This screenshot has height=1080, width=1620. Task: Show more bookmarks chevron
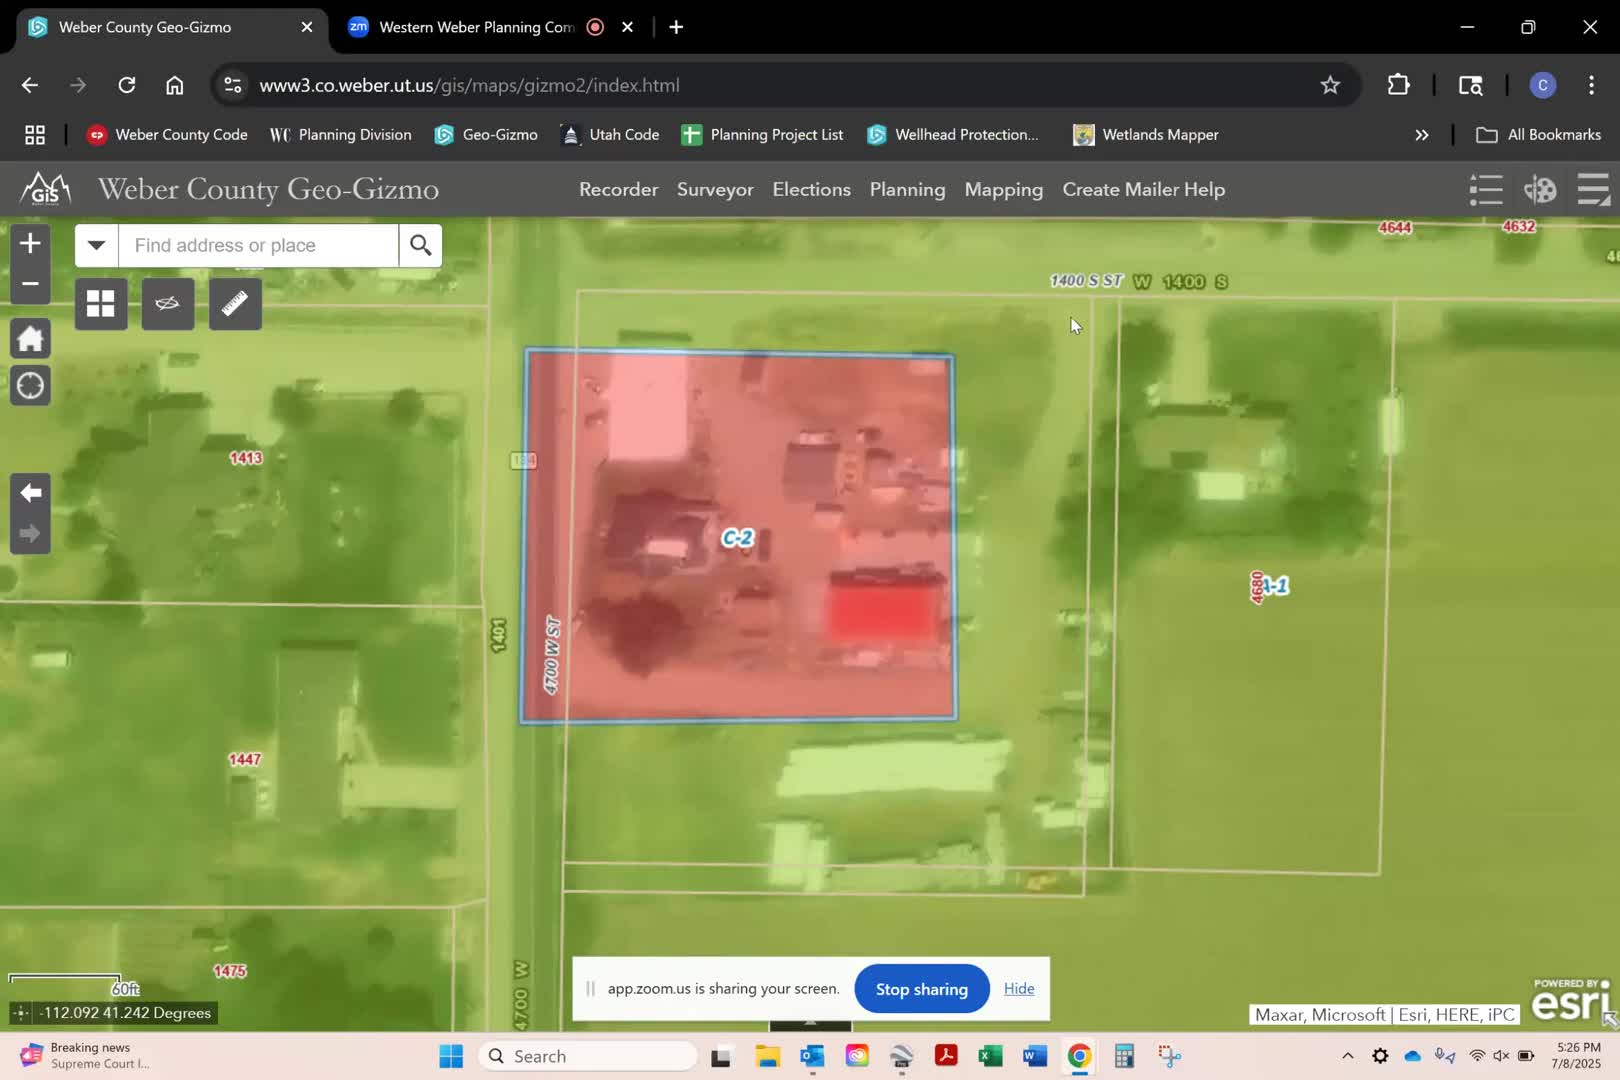click(1421, 135)
